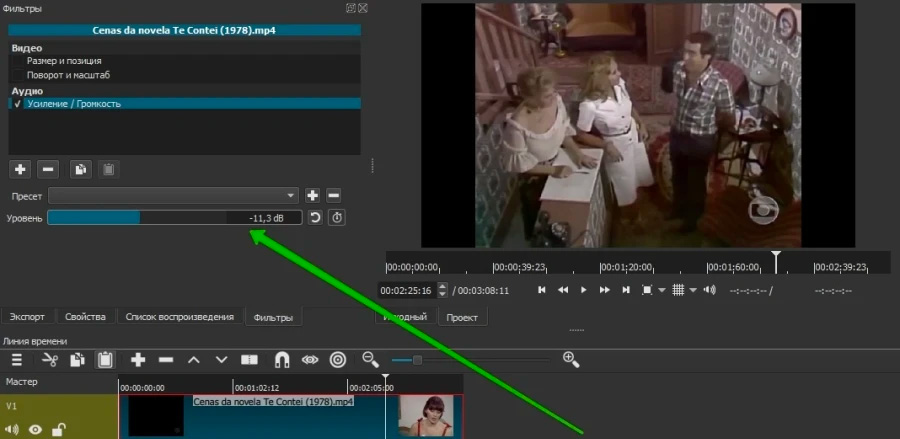
Task: Zoom out the timeline magnifier
Action: pyautogui.click(x=371, y=360)
